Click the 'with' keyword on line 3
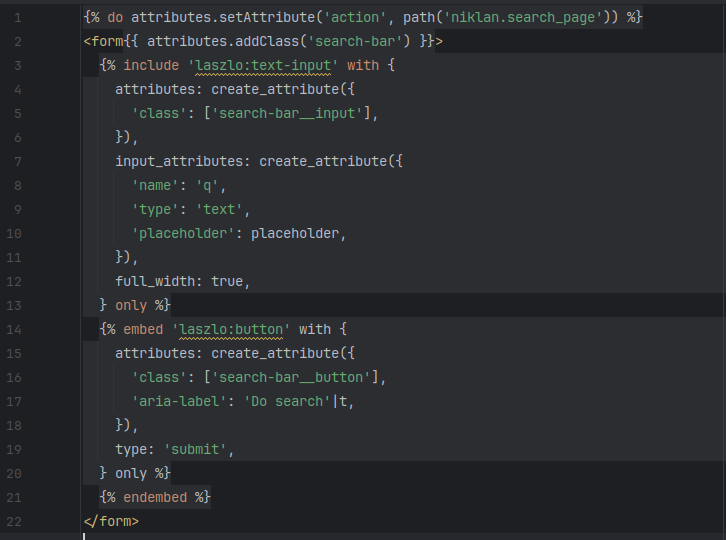 tap(363, 65)
